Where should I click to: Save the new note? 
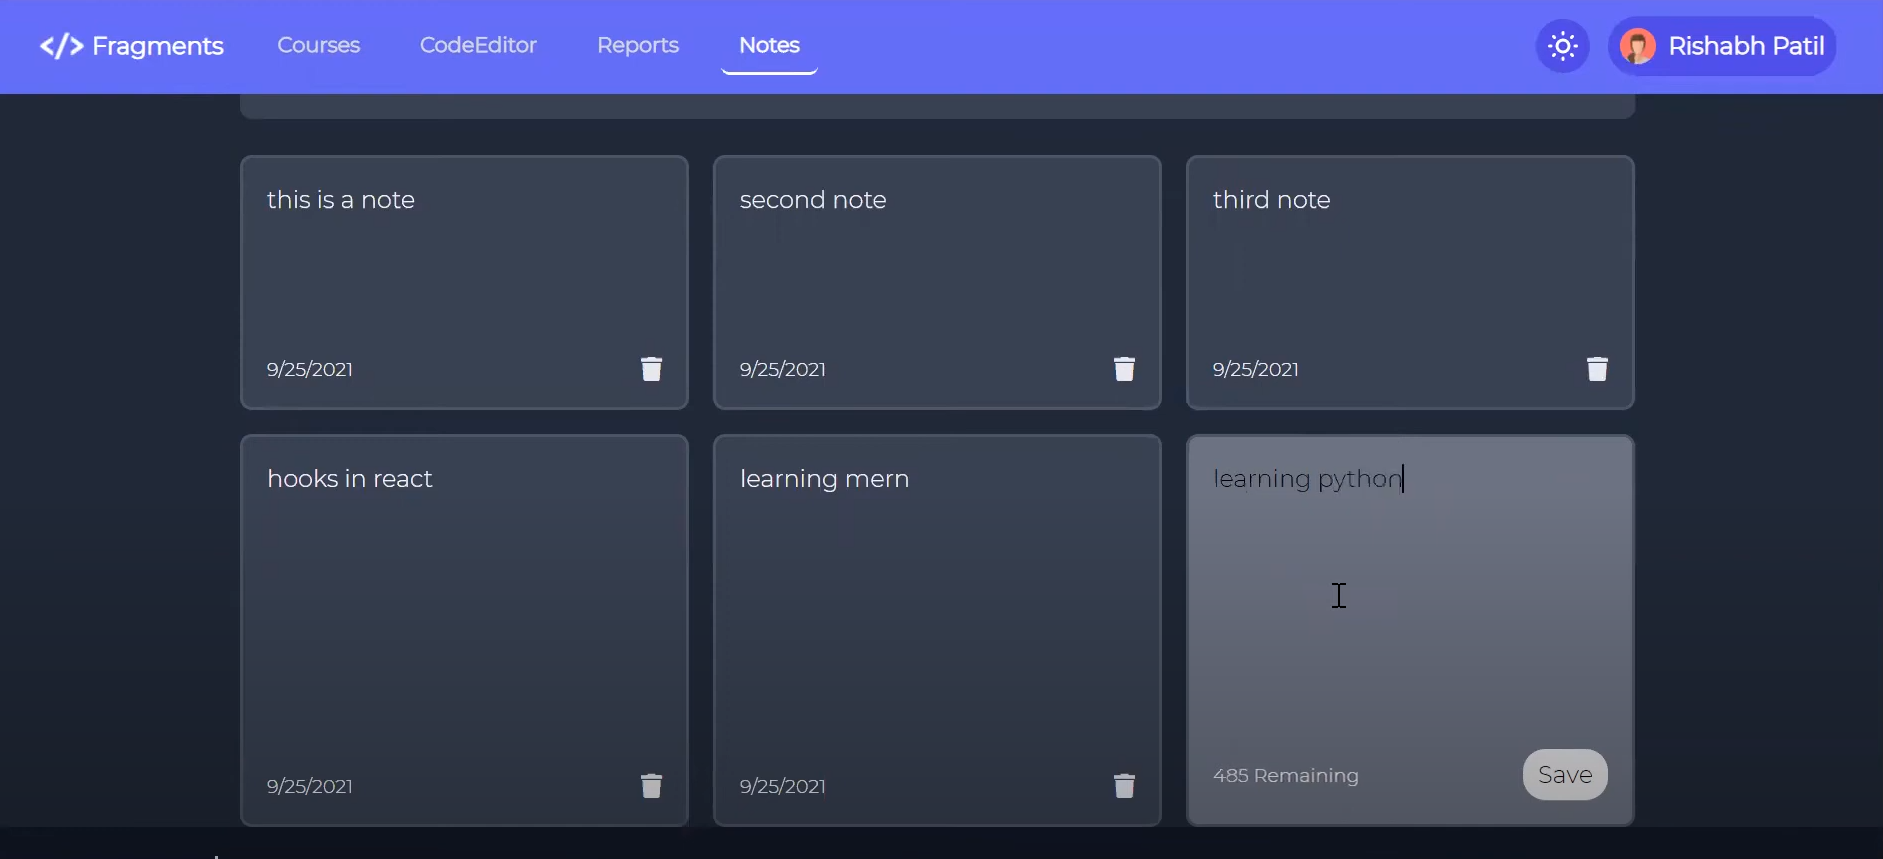[1564, 775]
